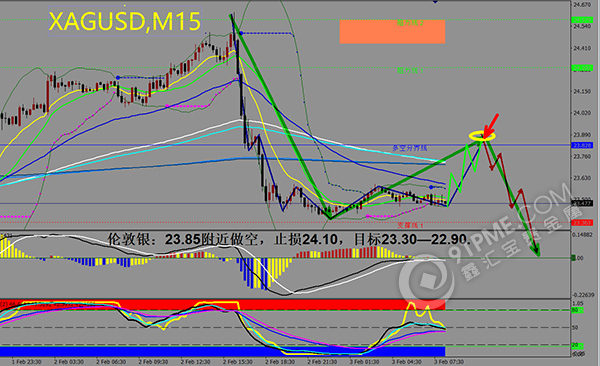
Task: Click the 91PME watermark logo circle
Action: tap(427, 282)
